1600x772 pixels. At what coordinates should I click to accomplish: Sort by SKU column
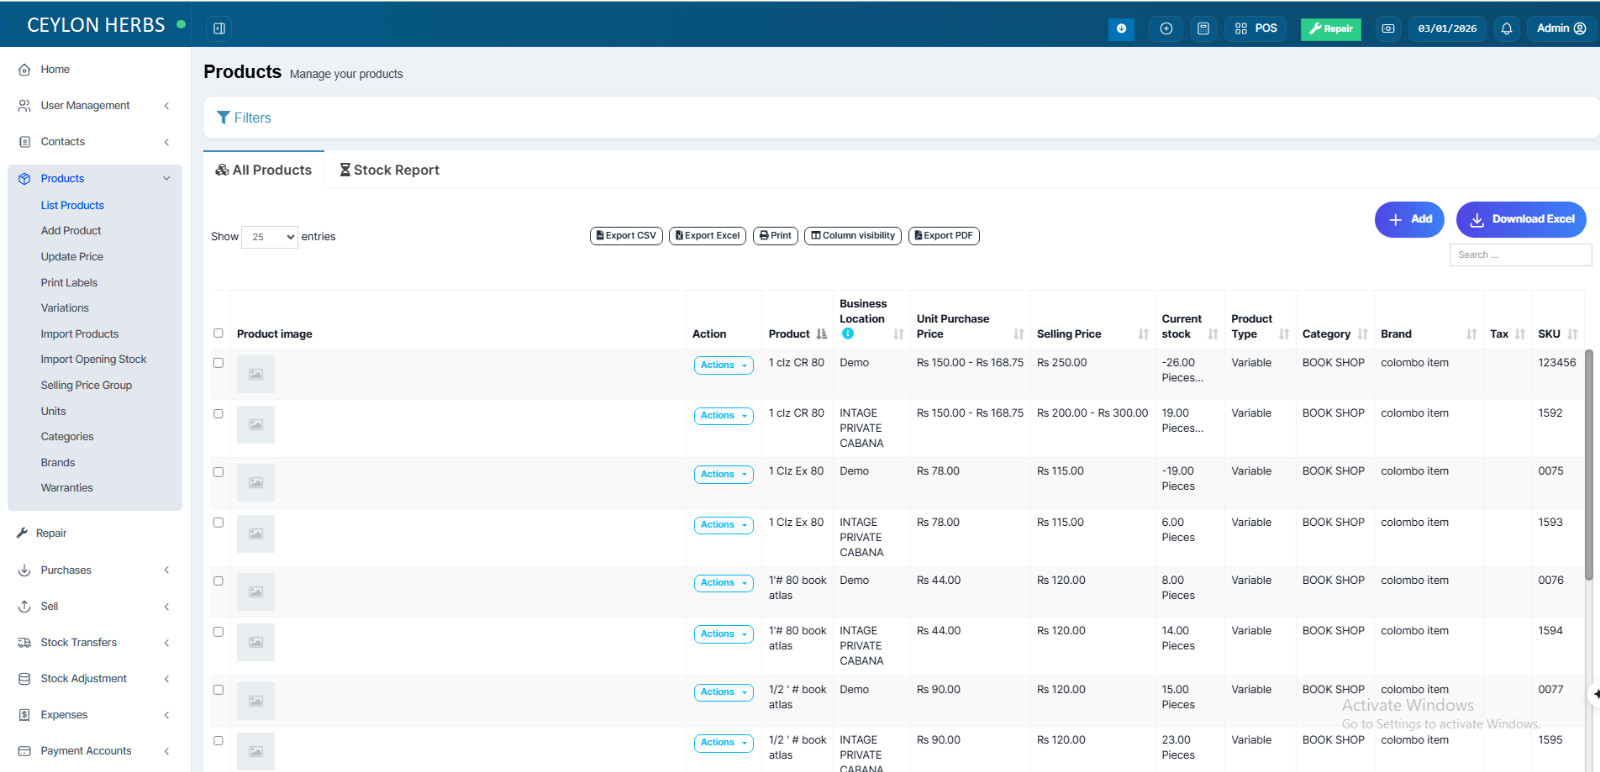1557,334
